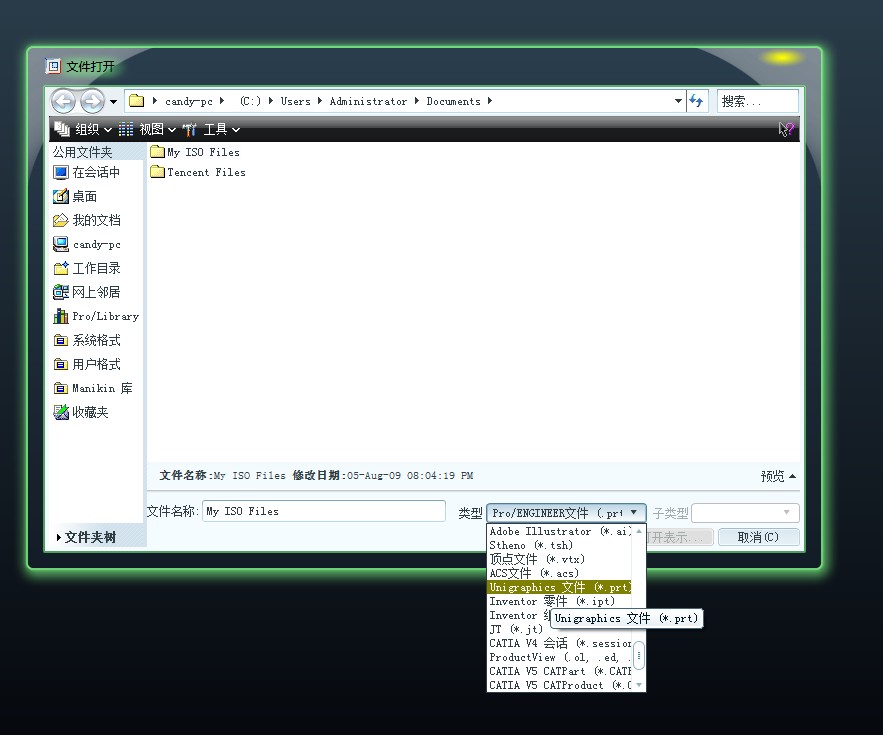Expand arrow after Users in path
The width and height of the screenshot is (883, 735).
click(319, 101)
